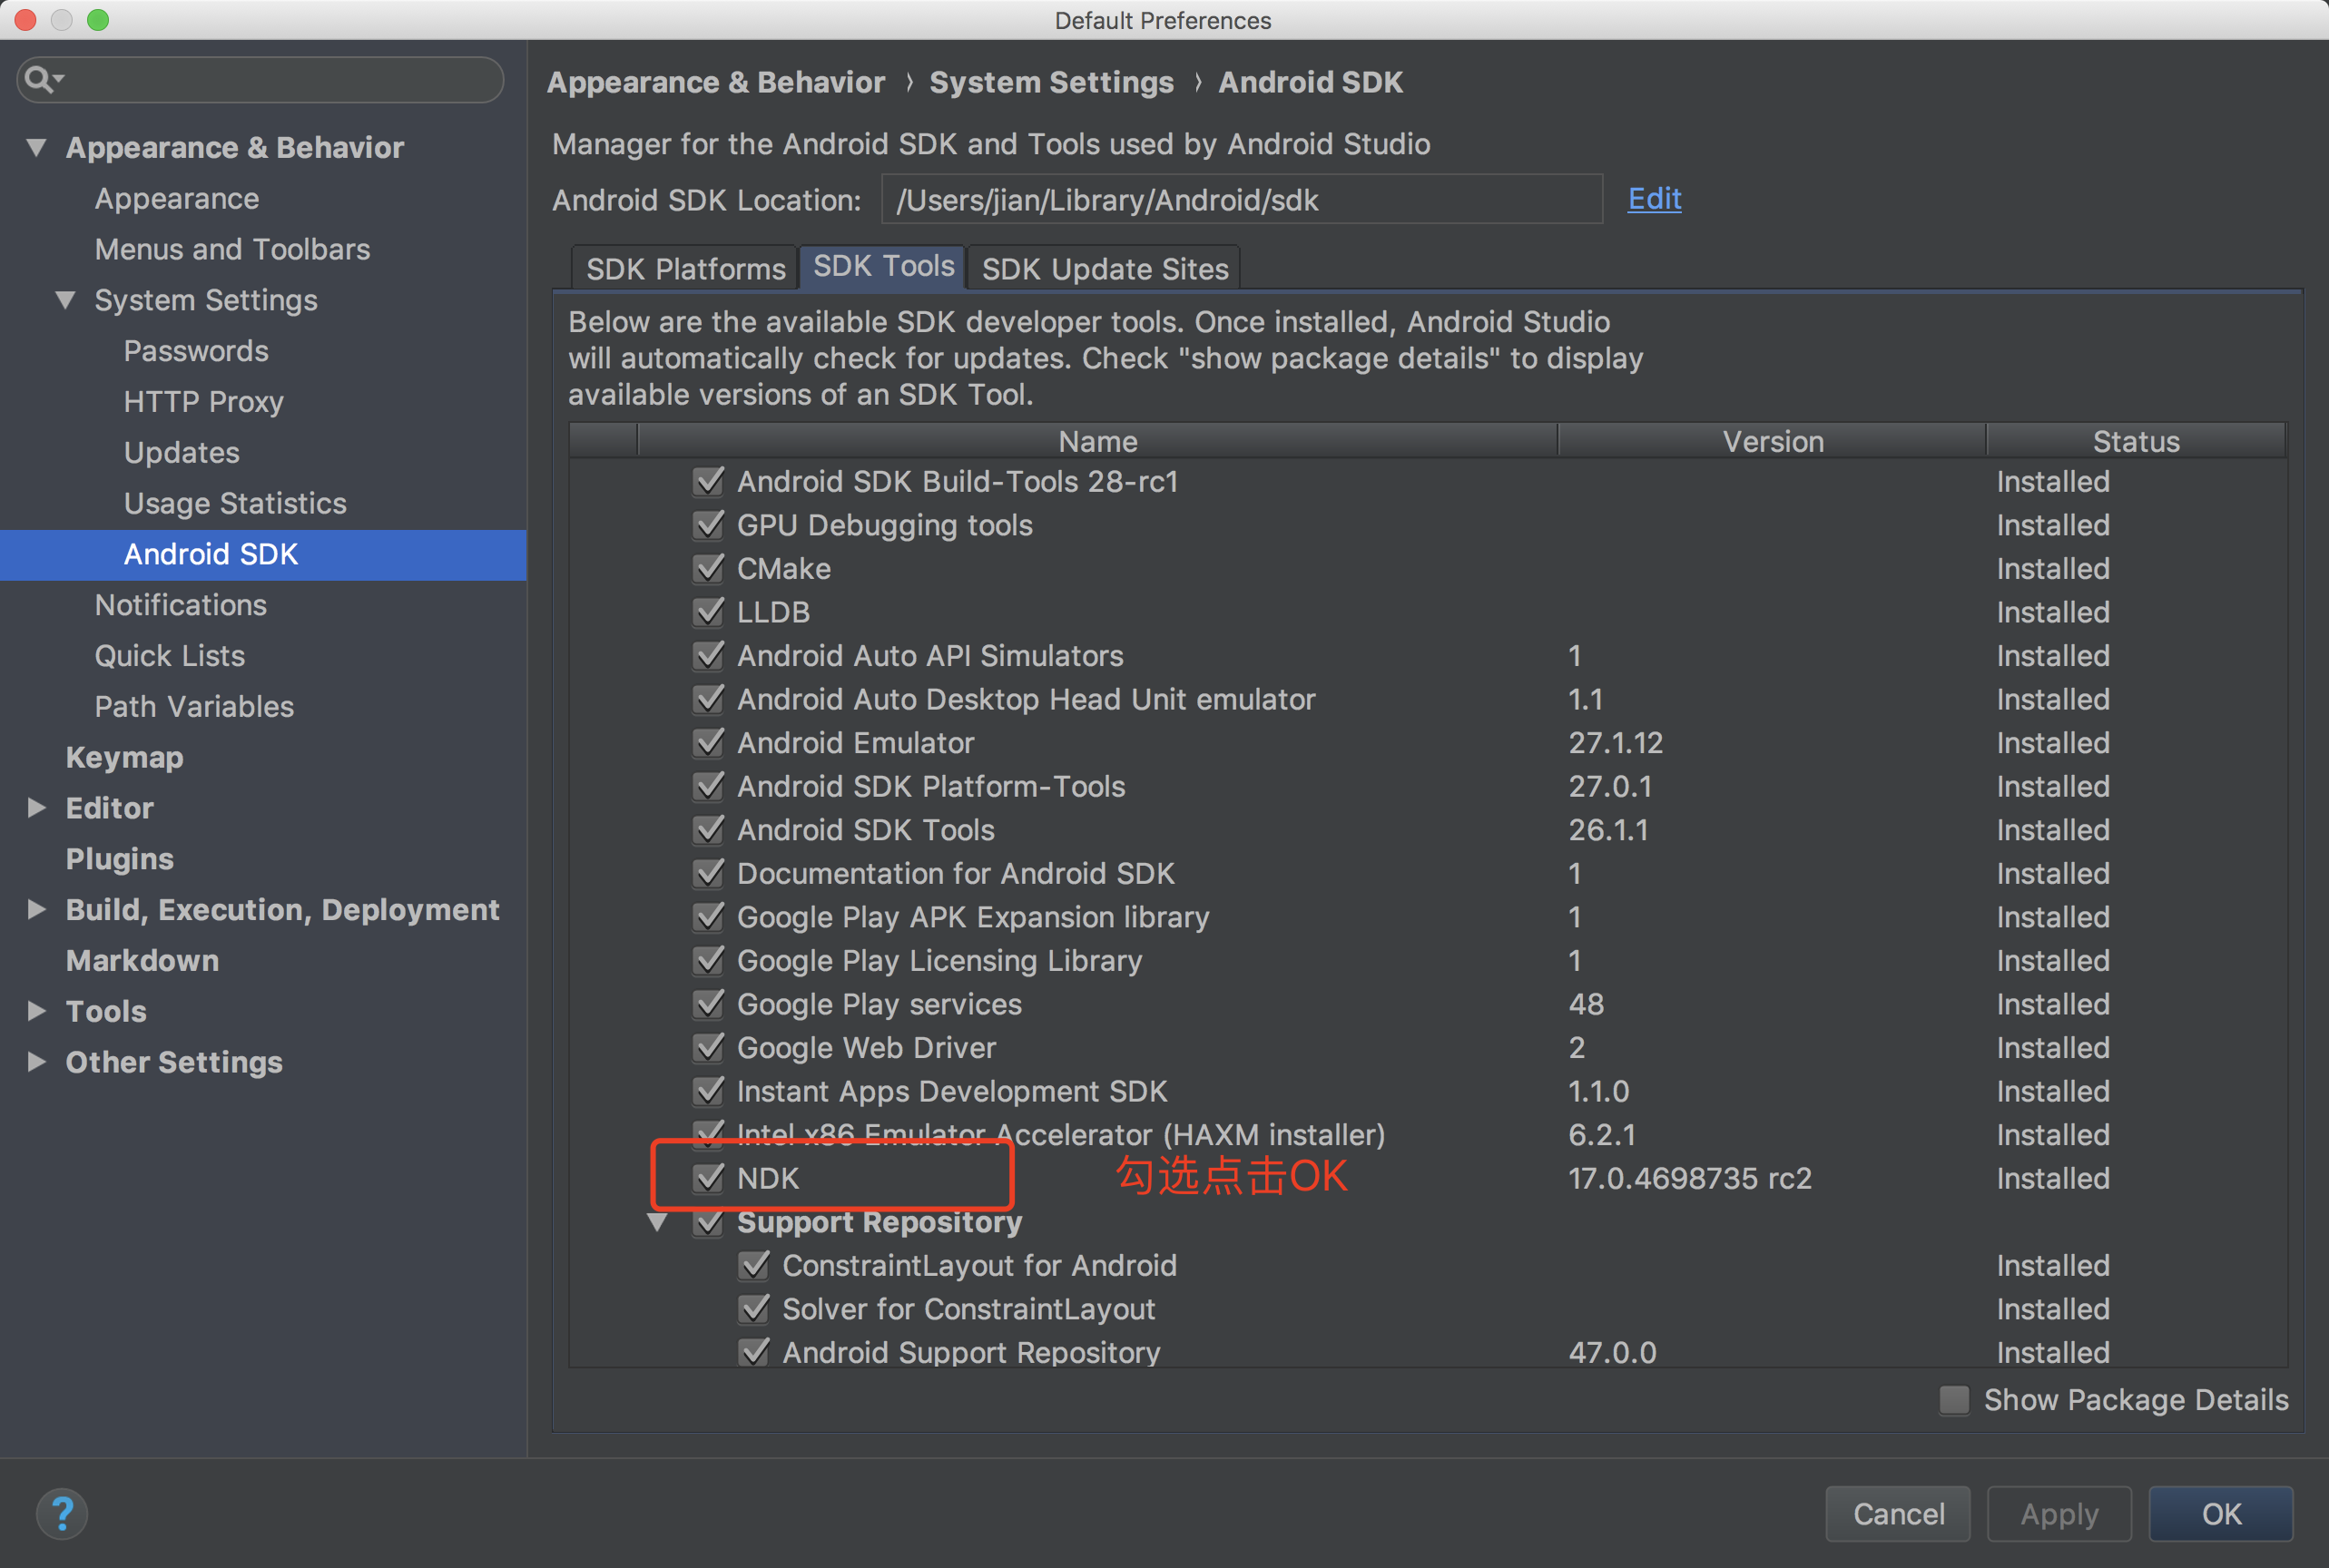Select Passwords in System Settings
This screenshot has width=2329, height=1568.
(196, 350)
